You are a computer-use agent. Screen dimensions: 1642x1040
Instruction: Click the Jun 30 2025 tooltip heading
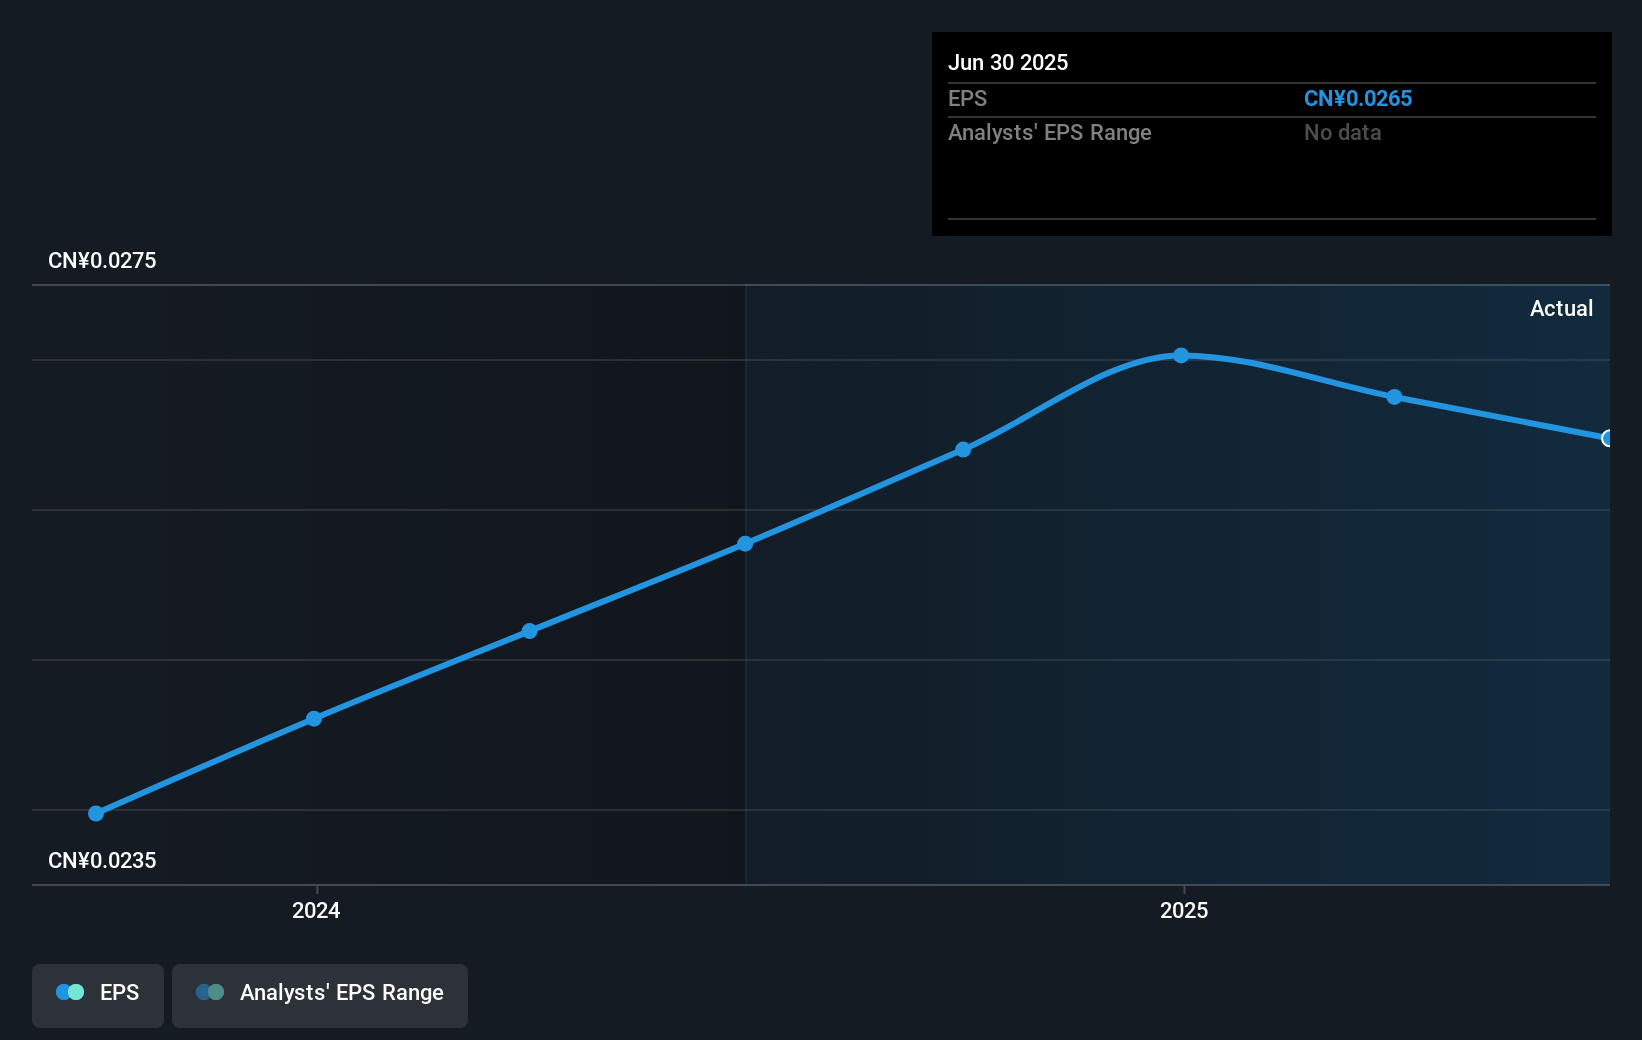tap(1009, 62)
